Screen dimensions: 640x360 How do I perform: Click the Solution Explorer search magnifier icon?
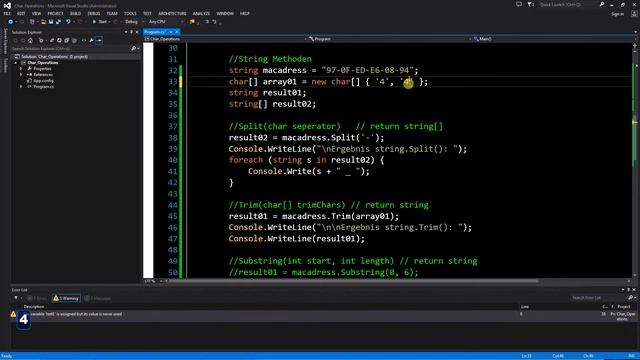pos(133,49)
